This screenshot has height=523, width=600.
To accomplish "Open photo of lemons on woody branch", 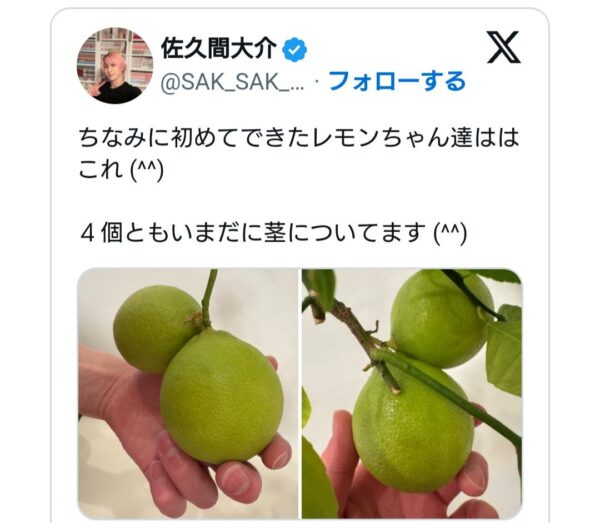I will (412, 394).
